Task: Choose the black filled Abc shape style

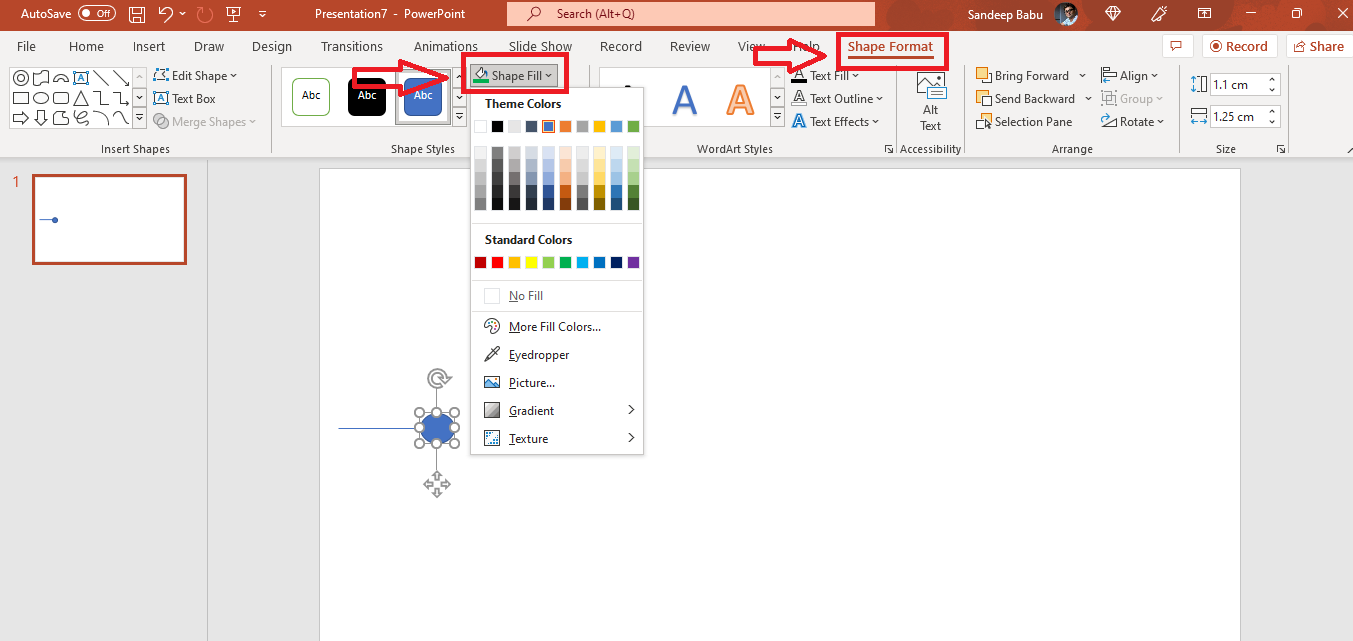Action: click(367, 96)
